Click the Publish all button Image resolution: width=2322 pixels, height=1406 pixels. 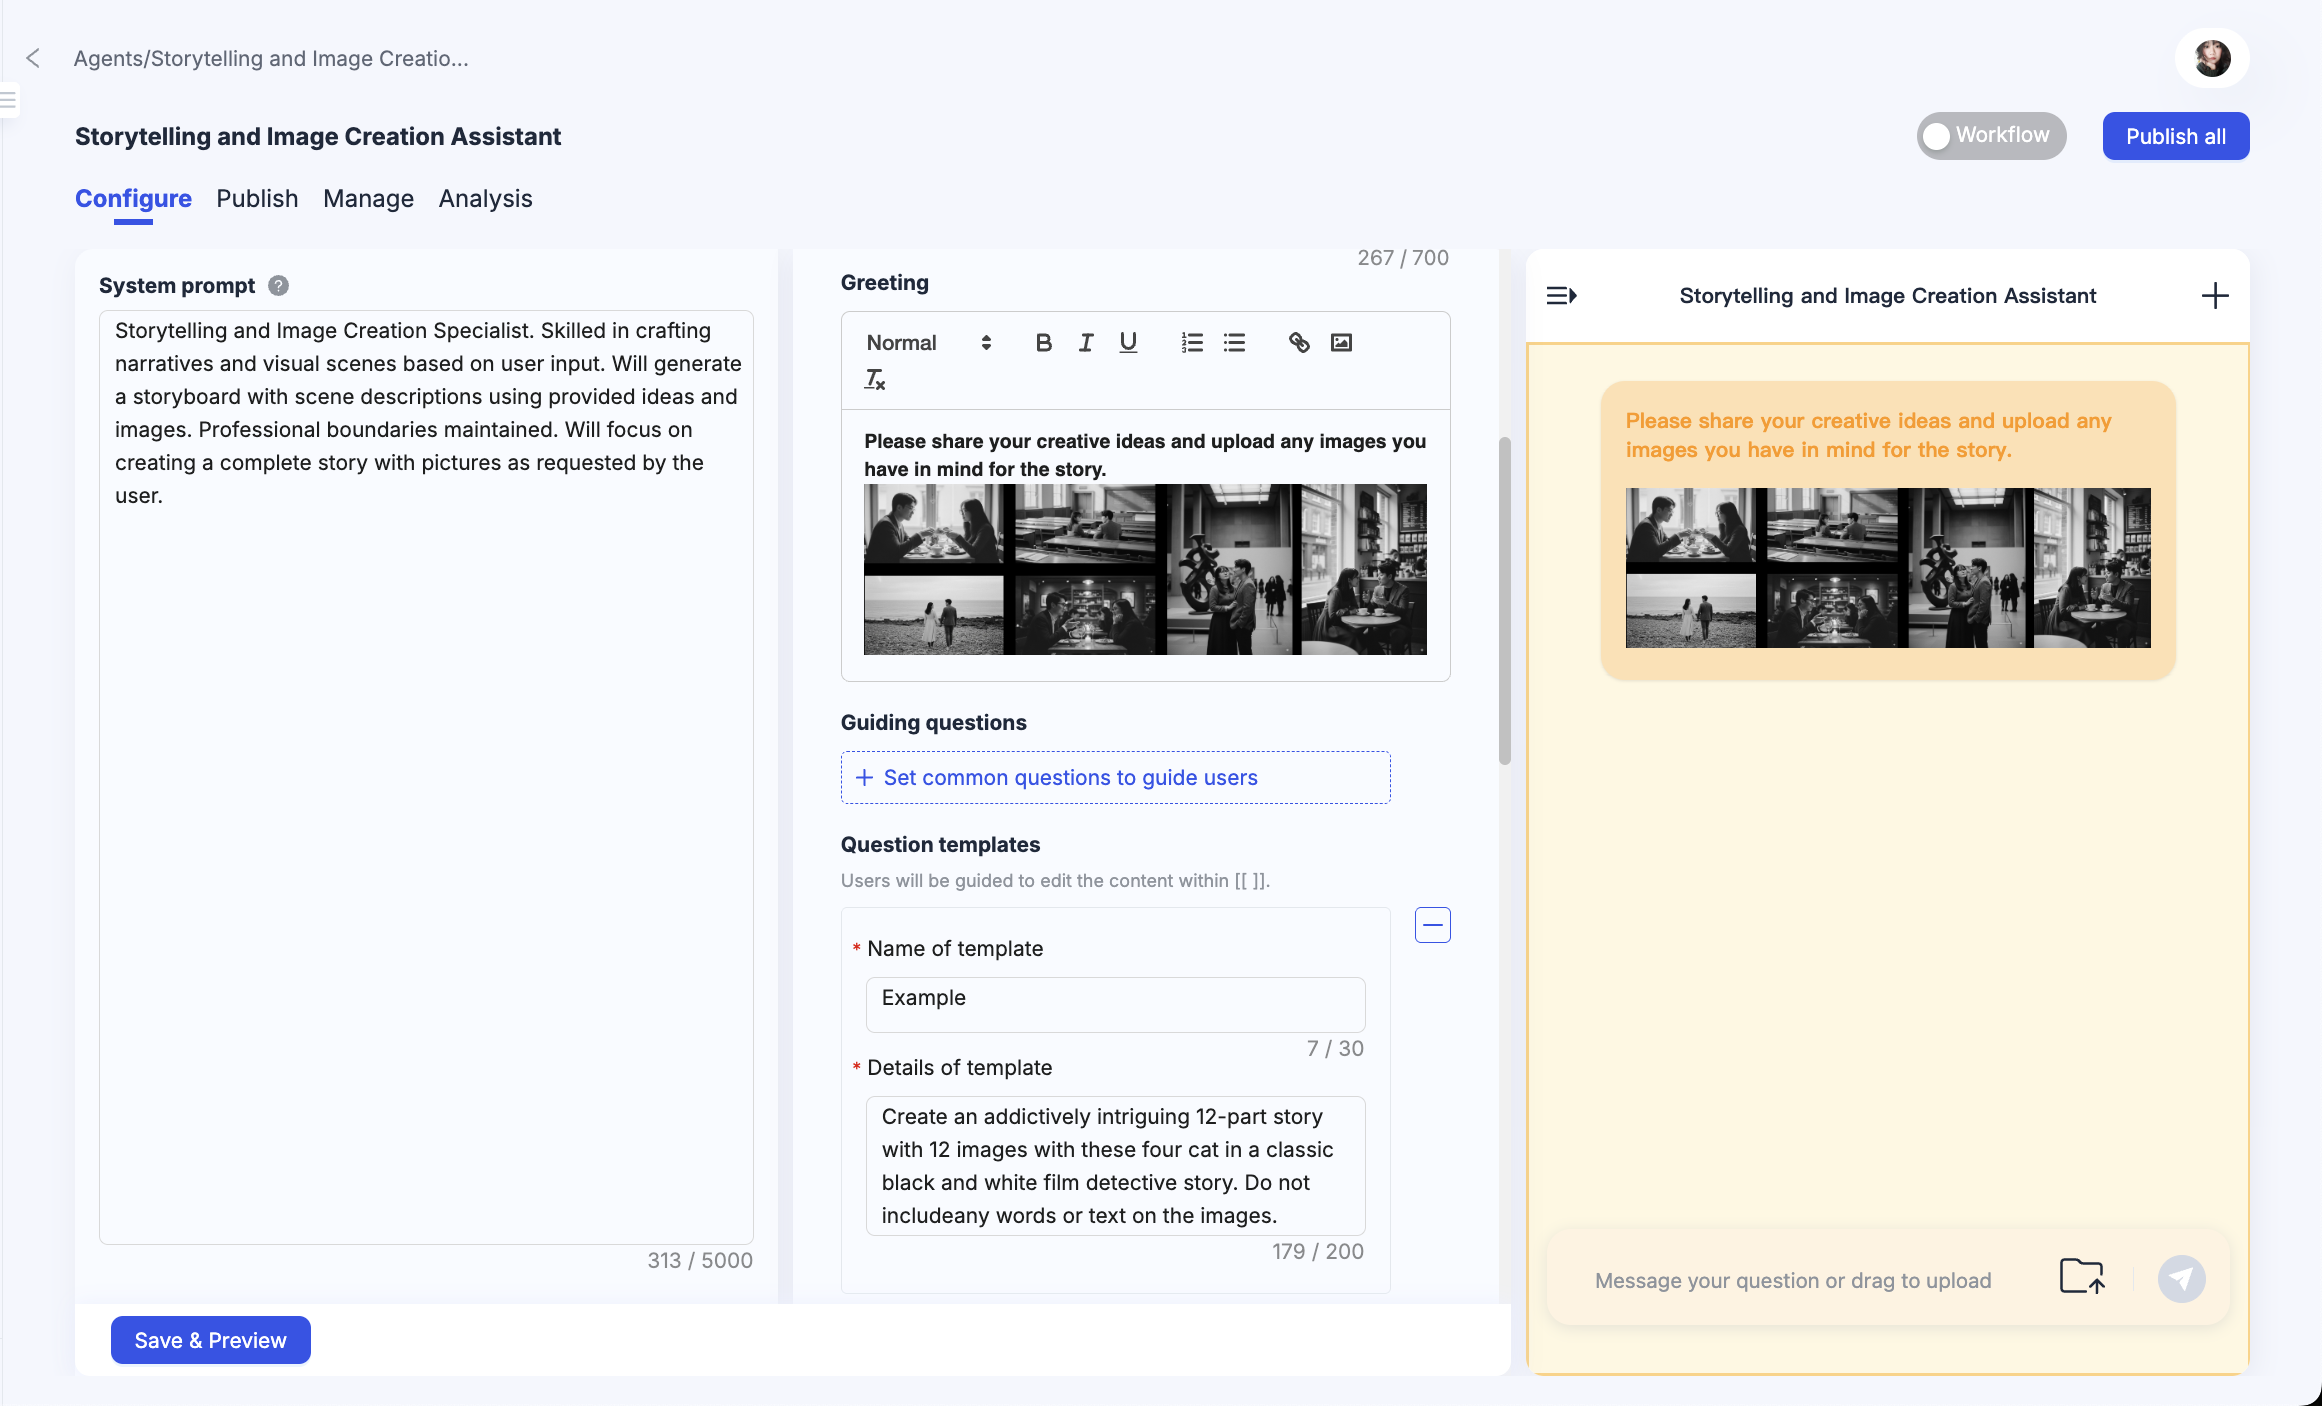pyautogui.click(x=2176, y=136)
